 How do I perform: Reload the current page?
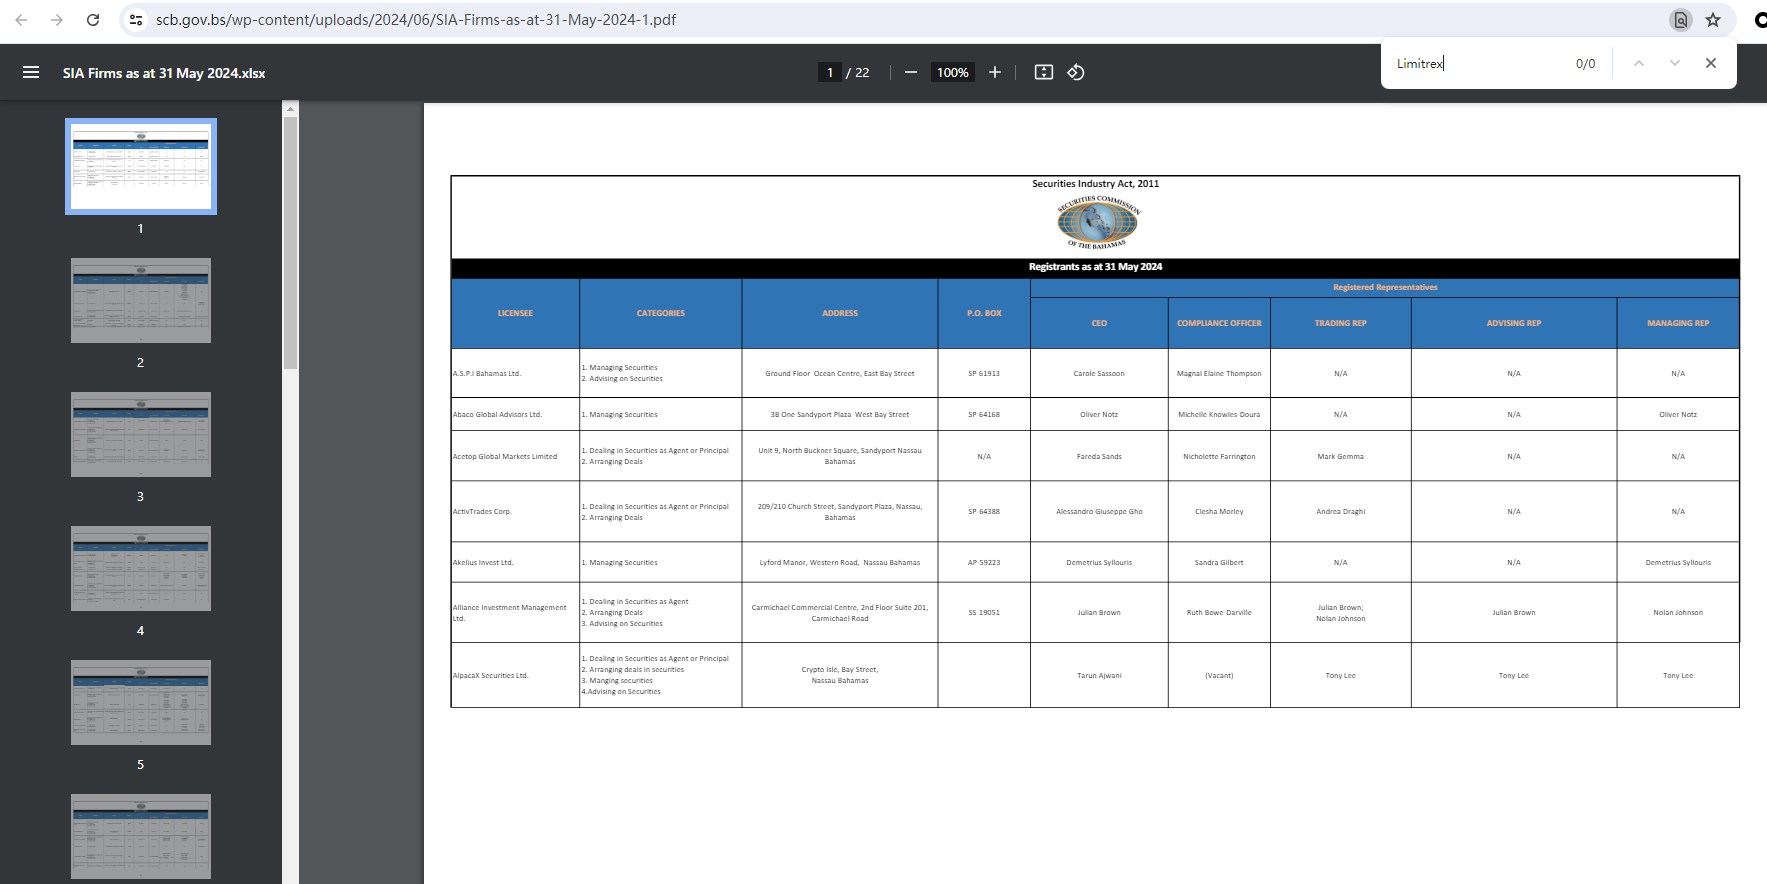[x=93, y=20]
